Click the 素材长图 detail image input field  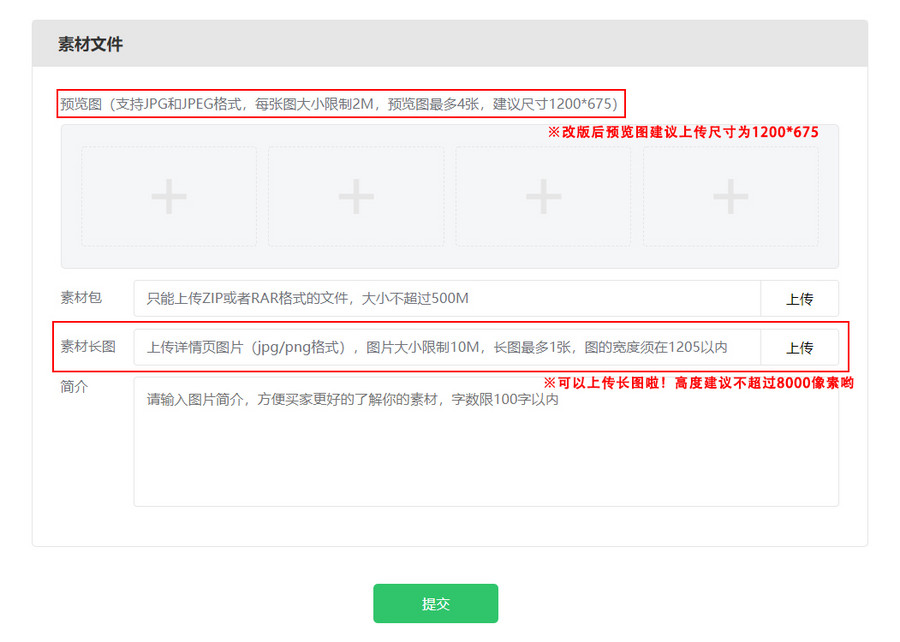click(447, 347)
